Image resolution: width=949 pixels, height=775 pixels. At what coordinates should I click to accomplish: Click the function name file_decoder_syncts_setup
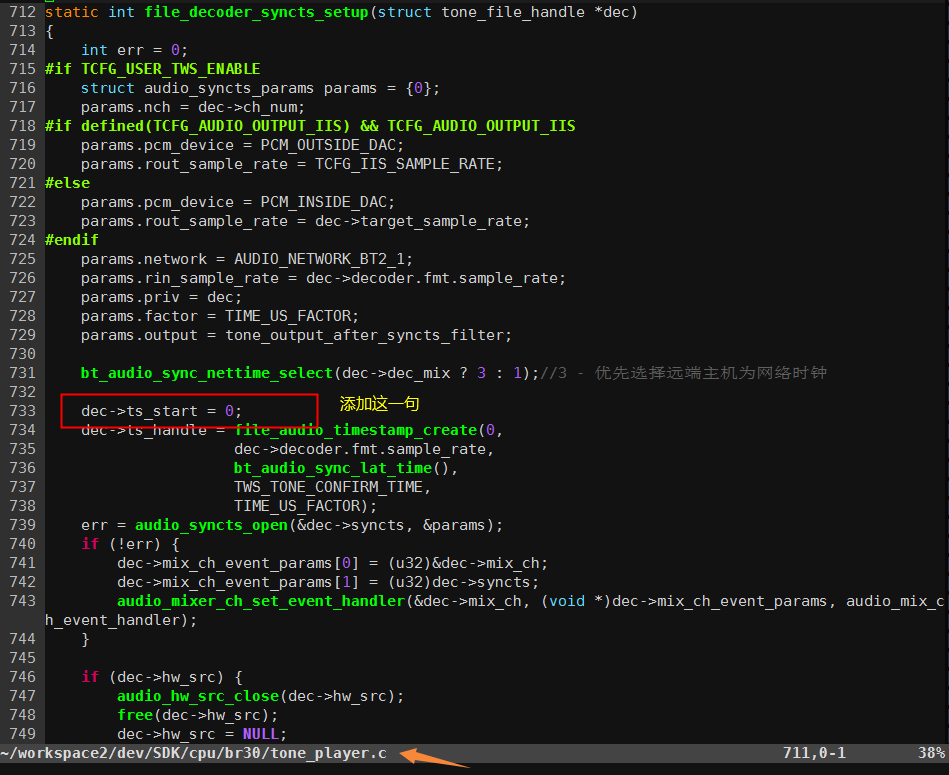click(x=257, y=12)
